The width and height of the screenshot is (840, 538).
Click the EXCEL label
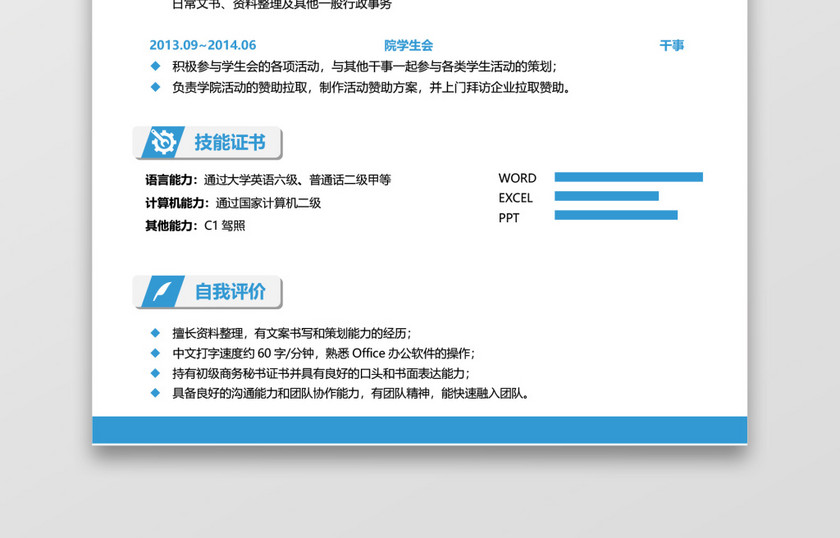(x=515, y=198)
